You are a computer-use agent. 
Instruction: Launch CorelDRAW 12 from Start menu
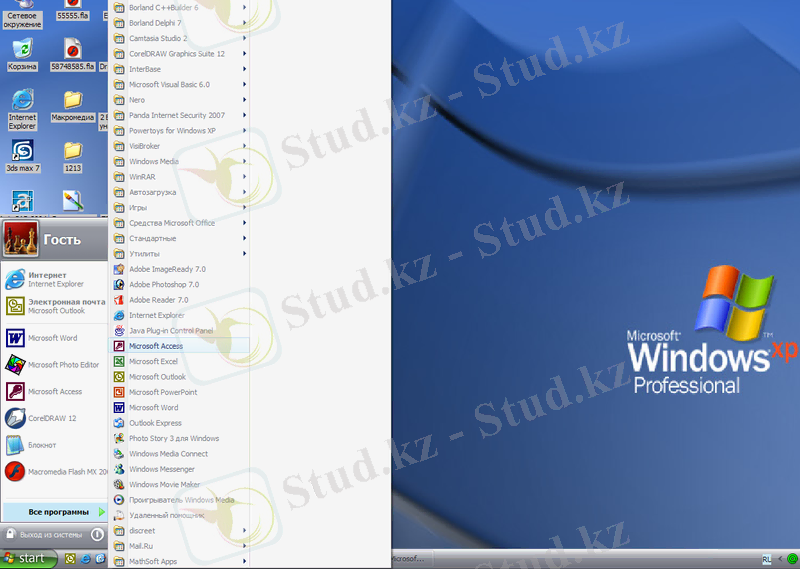55,418
